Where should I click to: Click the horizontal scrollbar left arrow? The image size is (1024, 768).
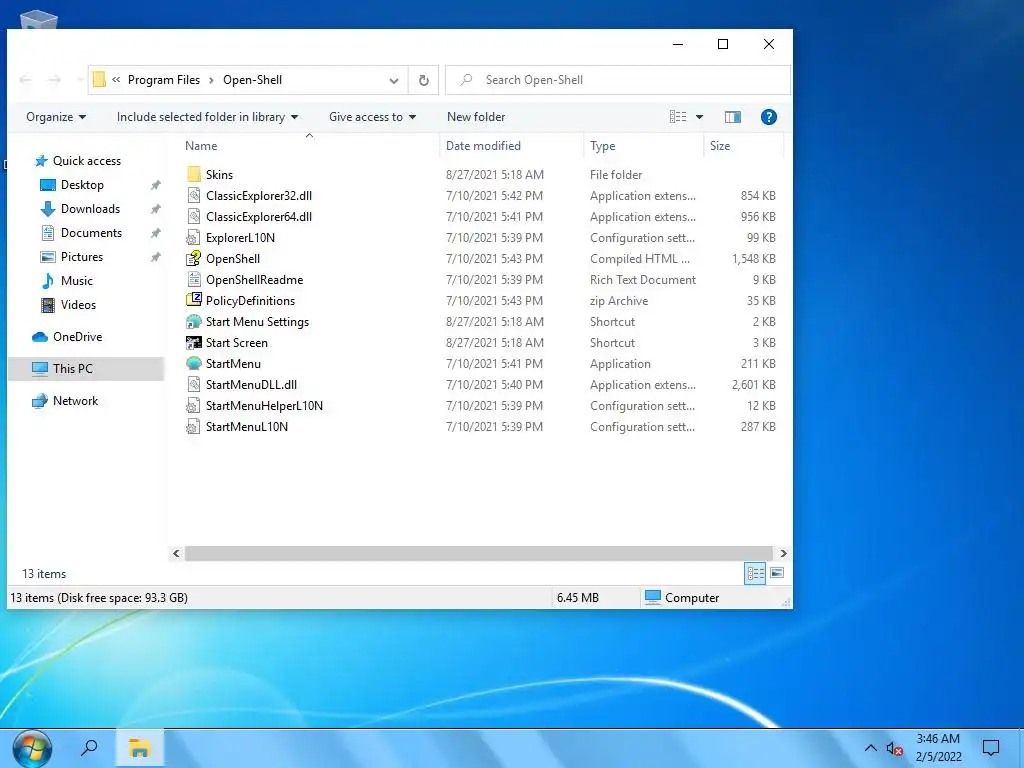[x=176, y=553]
